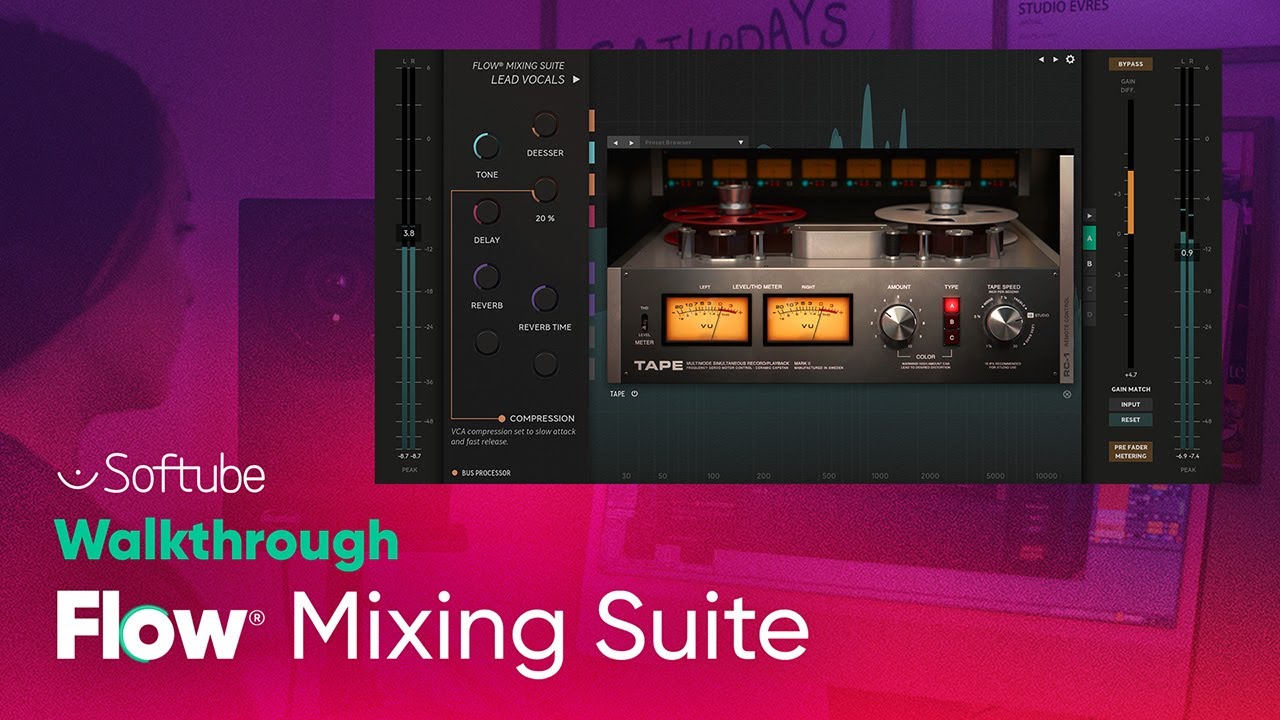Click the Deesser knob

click(x=545, y=125)
